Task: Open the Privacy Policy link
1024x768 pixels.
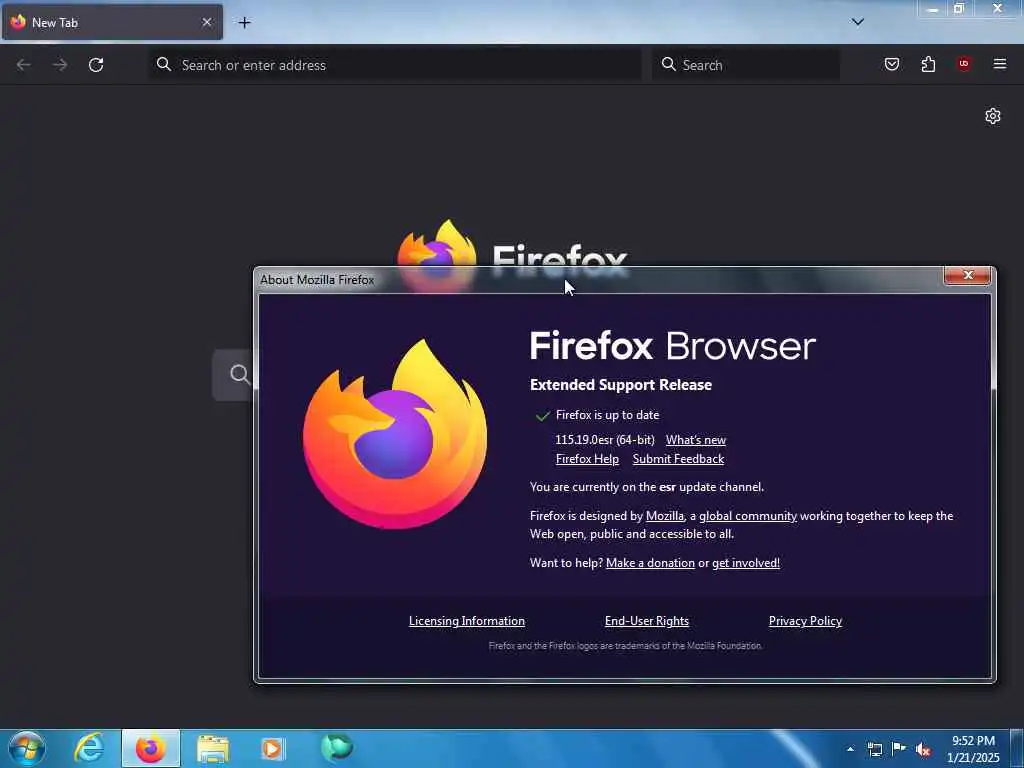Action: (805, 621)
